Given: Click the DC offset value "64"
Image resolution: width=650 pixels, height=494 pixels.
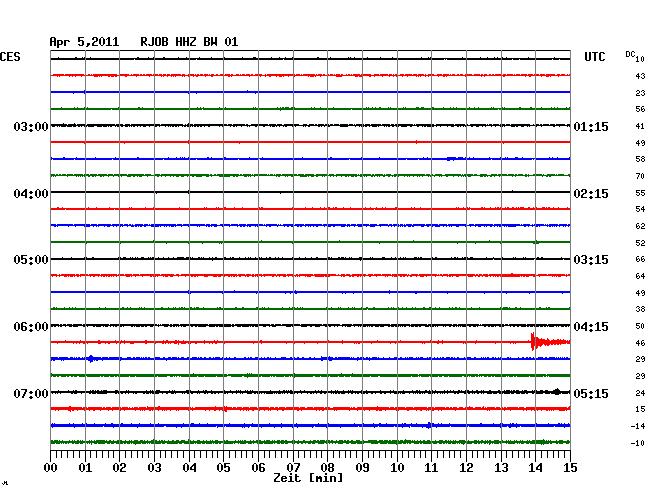Looking at the screenshot, I should (640, 276).
